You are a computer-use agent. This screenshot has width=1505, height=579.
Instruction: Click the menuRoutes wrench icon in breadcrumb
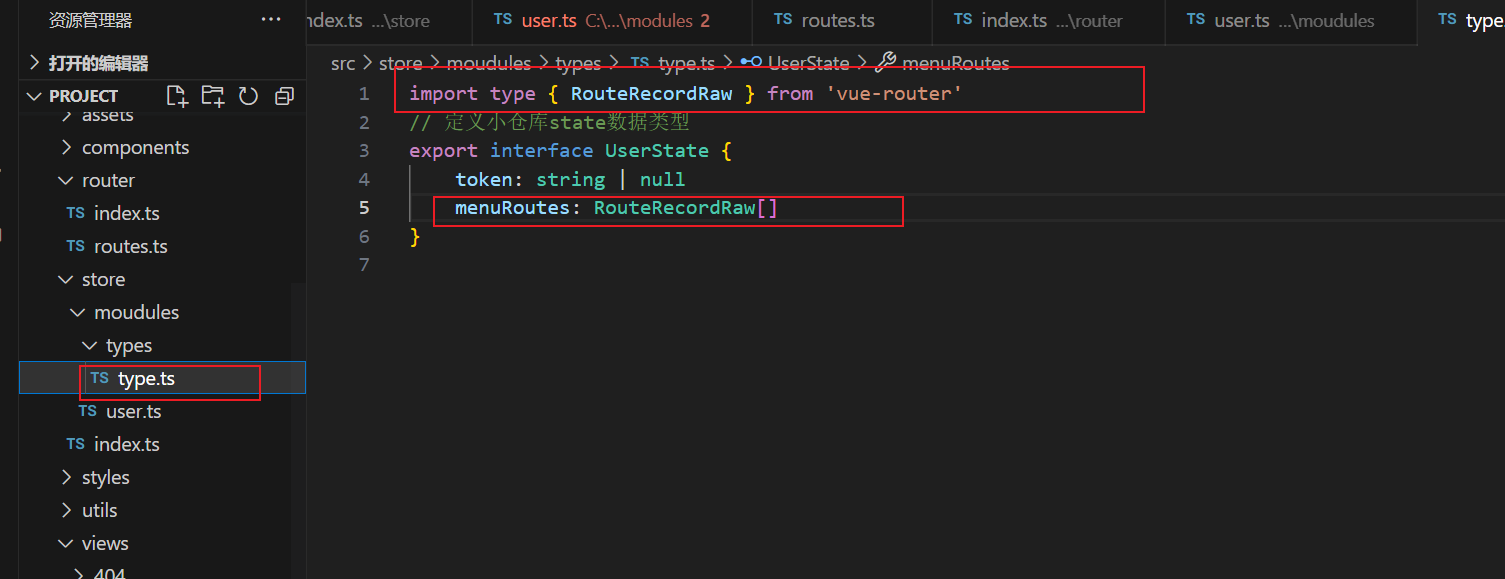[886, 61]
